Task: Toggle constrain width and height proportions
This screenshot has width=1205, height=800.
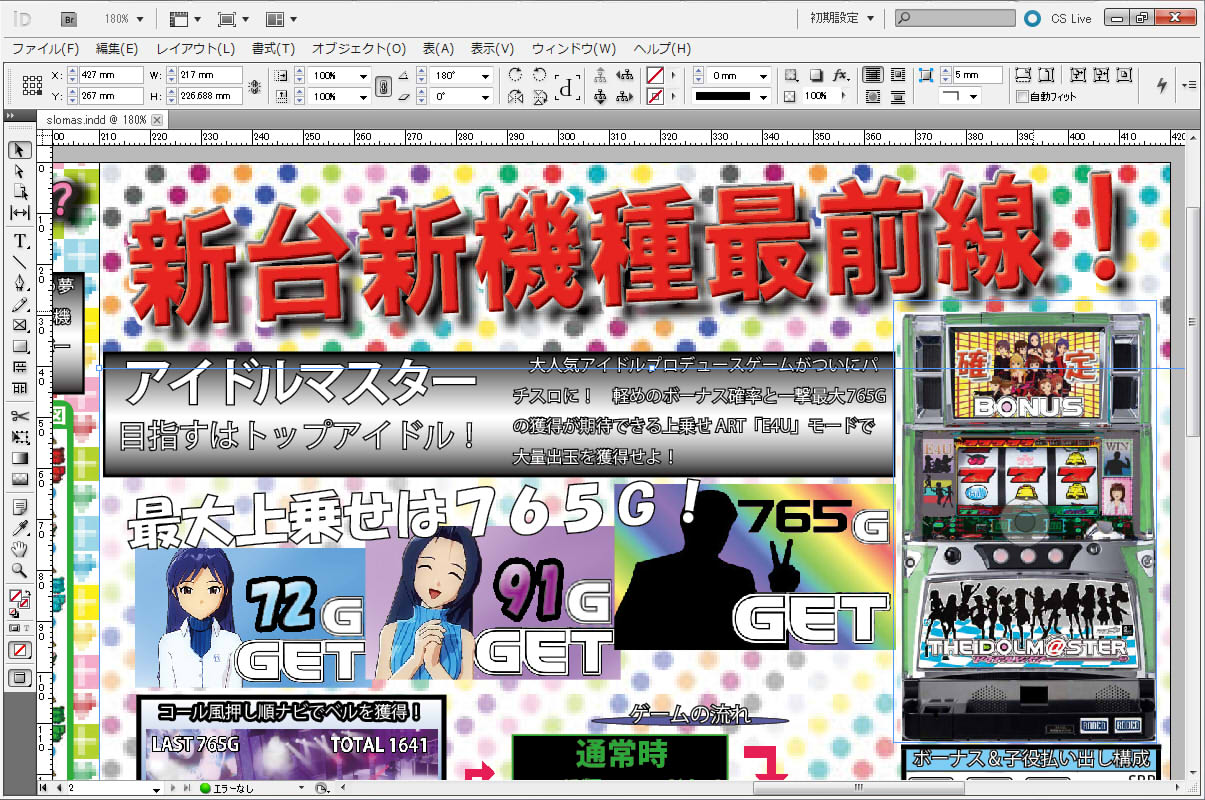Action: 253,86
